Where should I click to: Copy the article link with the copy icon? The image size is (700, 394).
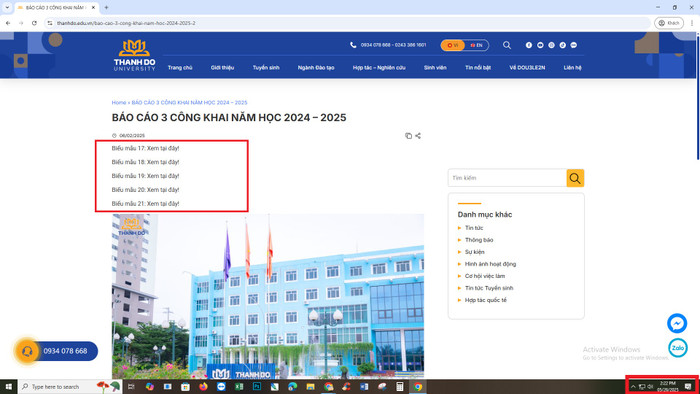coord(408,136)
